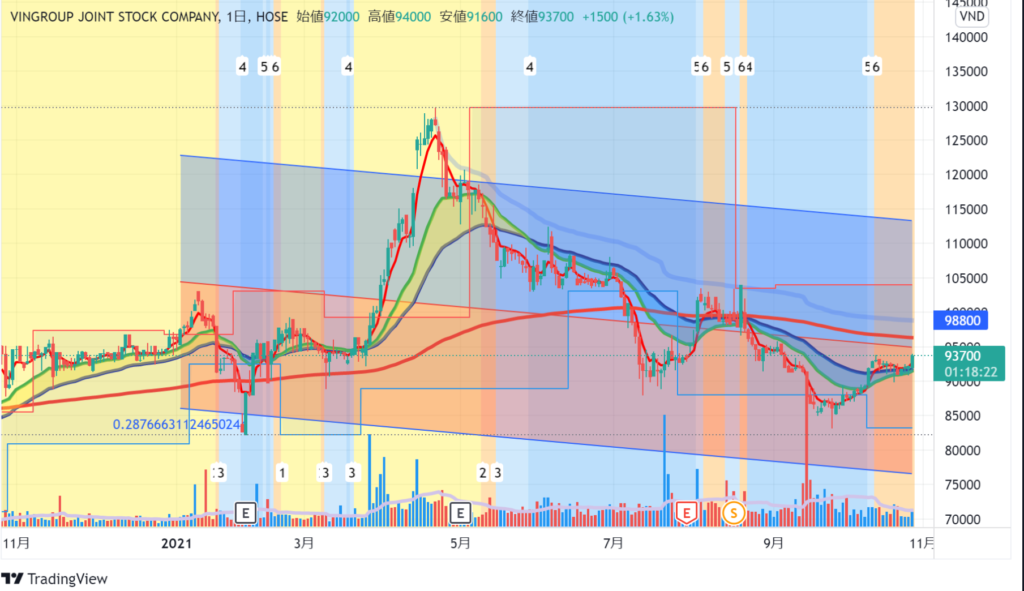The image size is (1024, 591).
Task: Click the orange S split marker
Action: (x=733, y=513)
